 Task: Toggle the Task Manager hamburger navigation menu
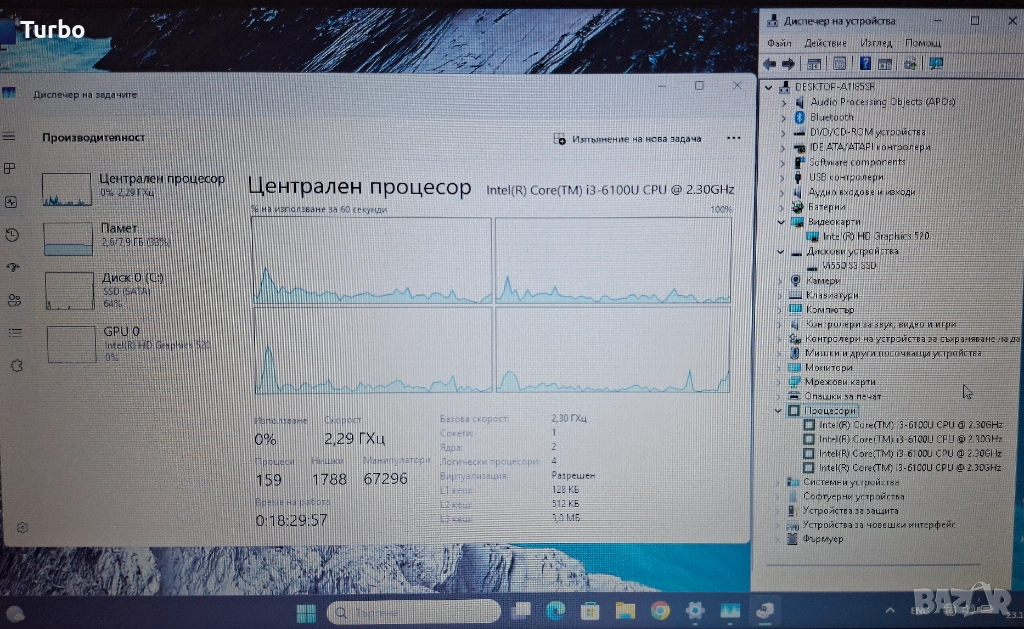tap(9, 136)
